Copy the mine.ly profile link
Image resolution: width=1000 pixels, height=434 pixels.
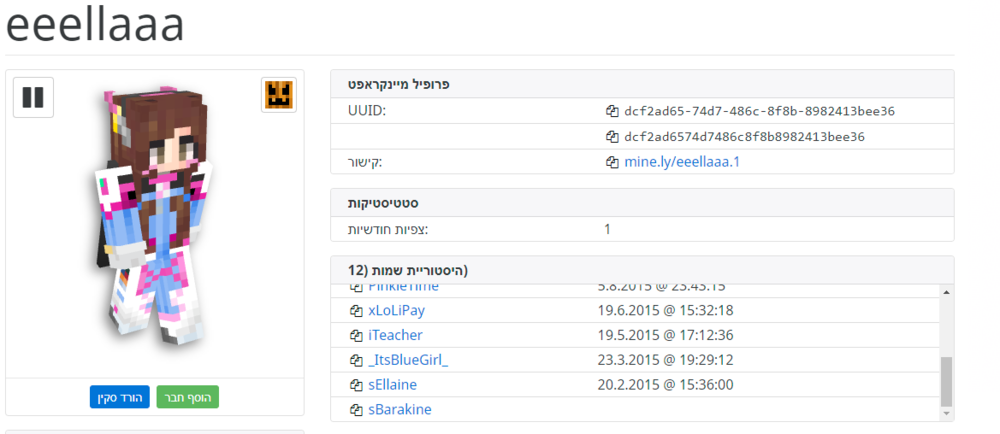[613, 161]
